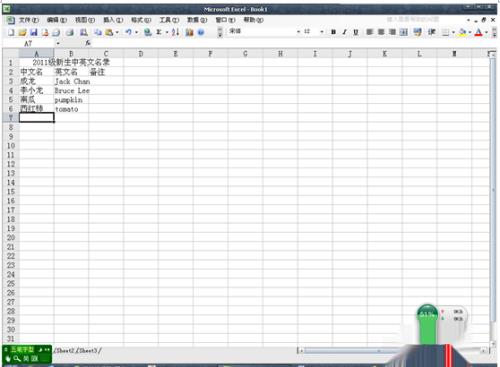The height and width of the screenshot is (367, 500).
Task: Click the increase indent icon
Action: point(432,32)
